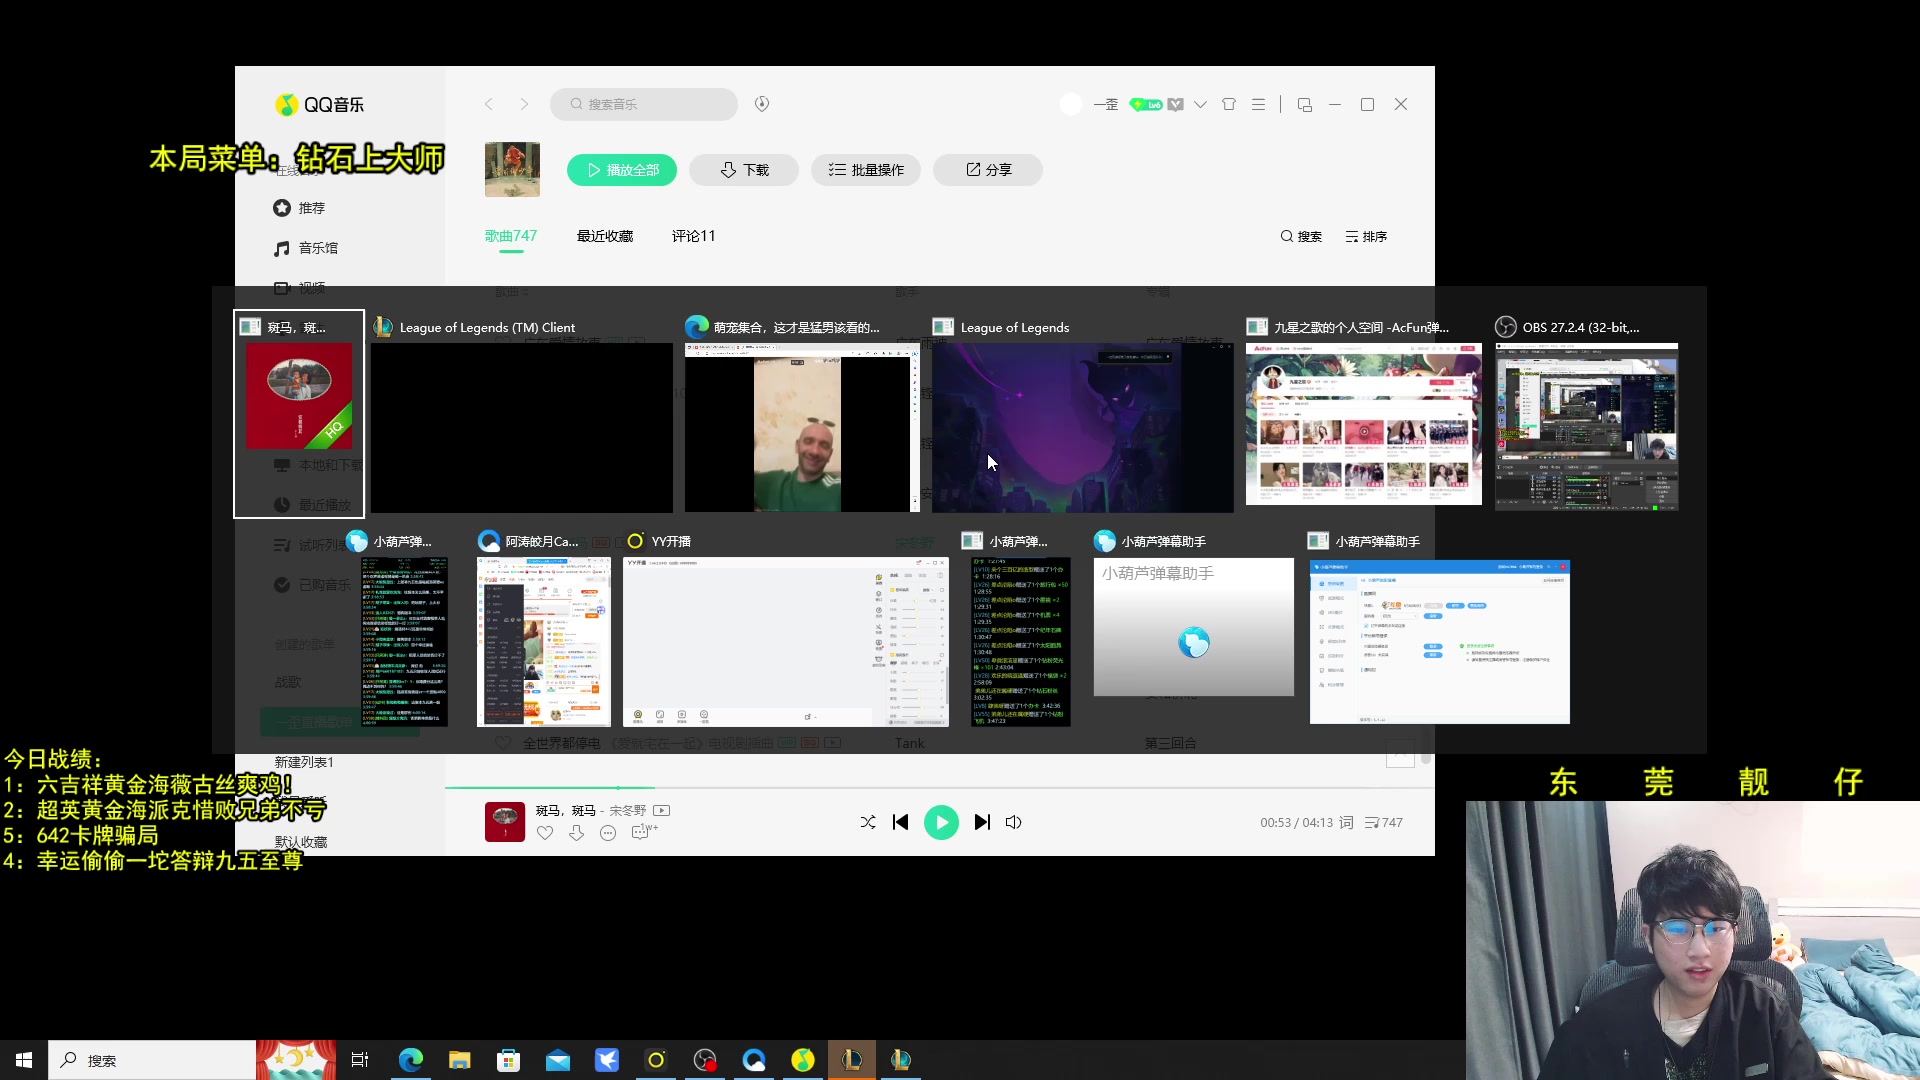Switch to the 最近收藏 tab
This screenshot has width=1920, height=1080.
point(605,236)
